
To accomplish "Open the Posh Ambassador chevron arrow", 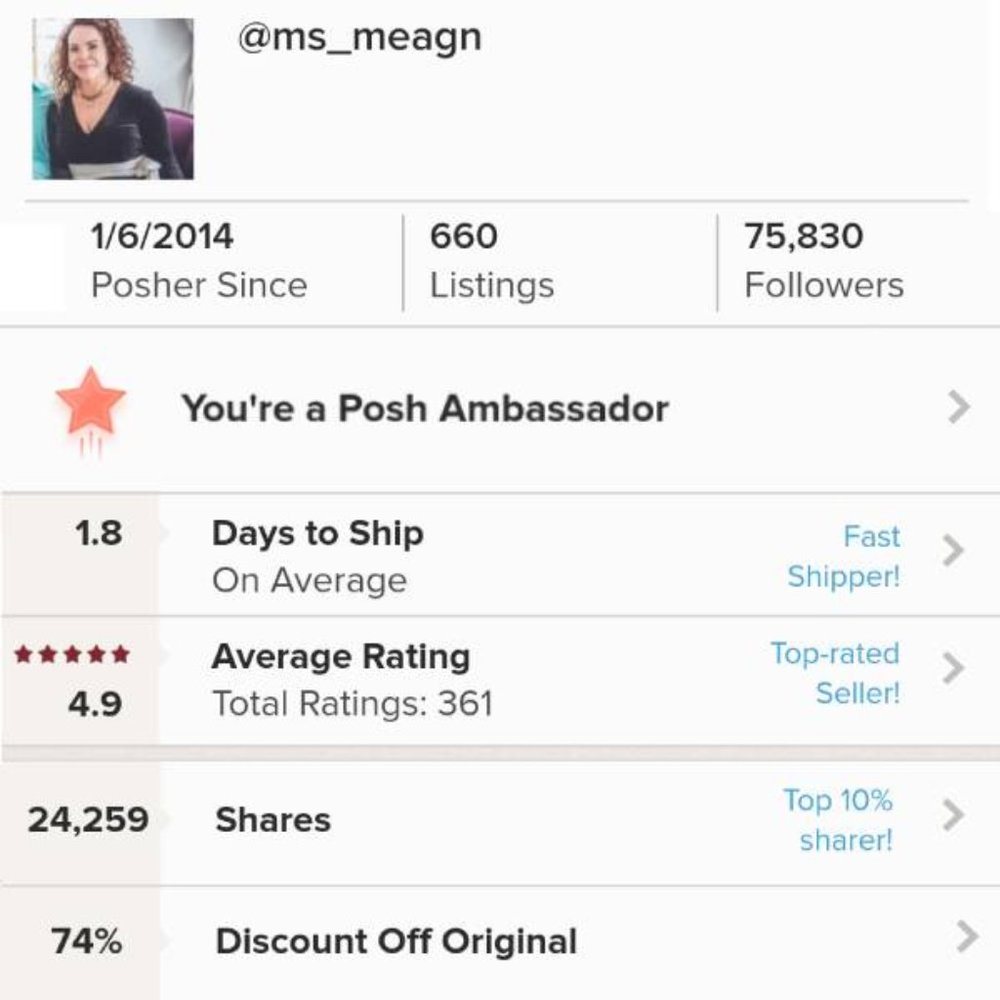I will [x=959, y=407].
